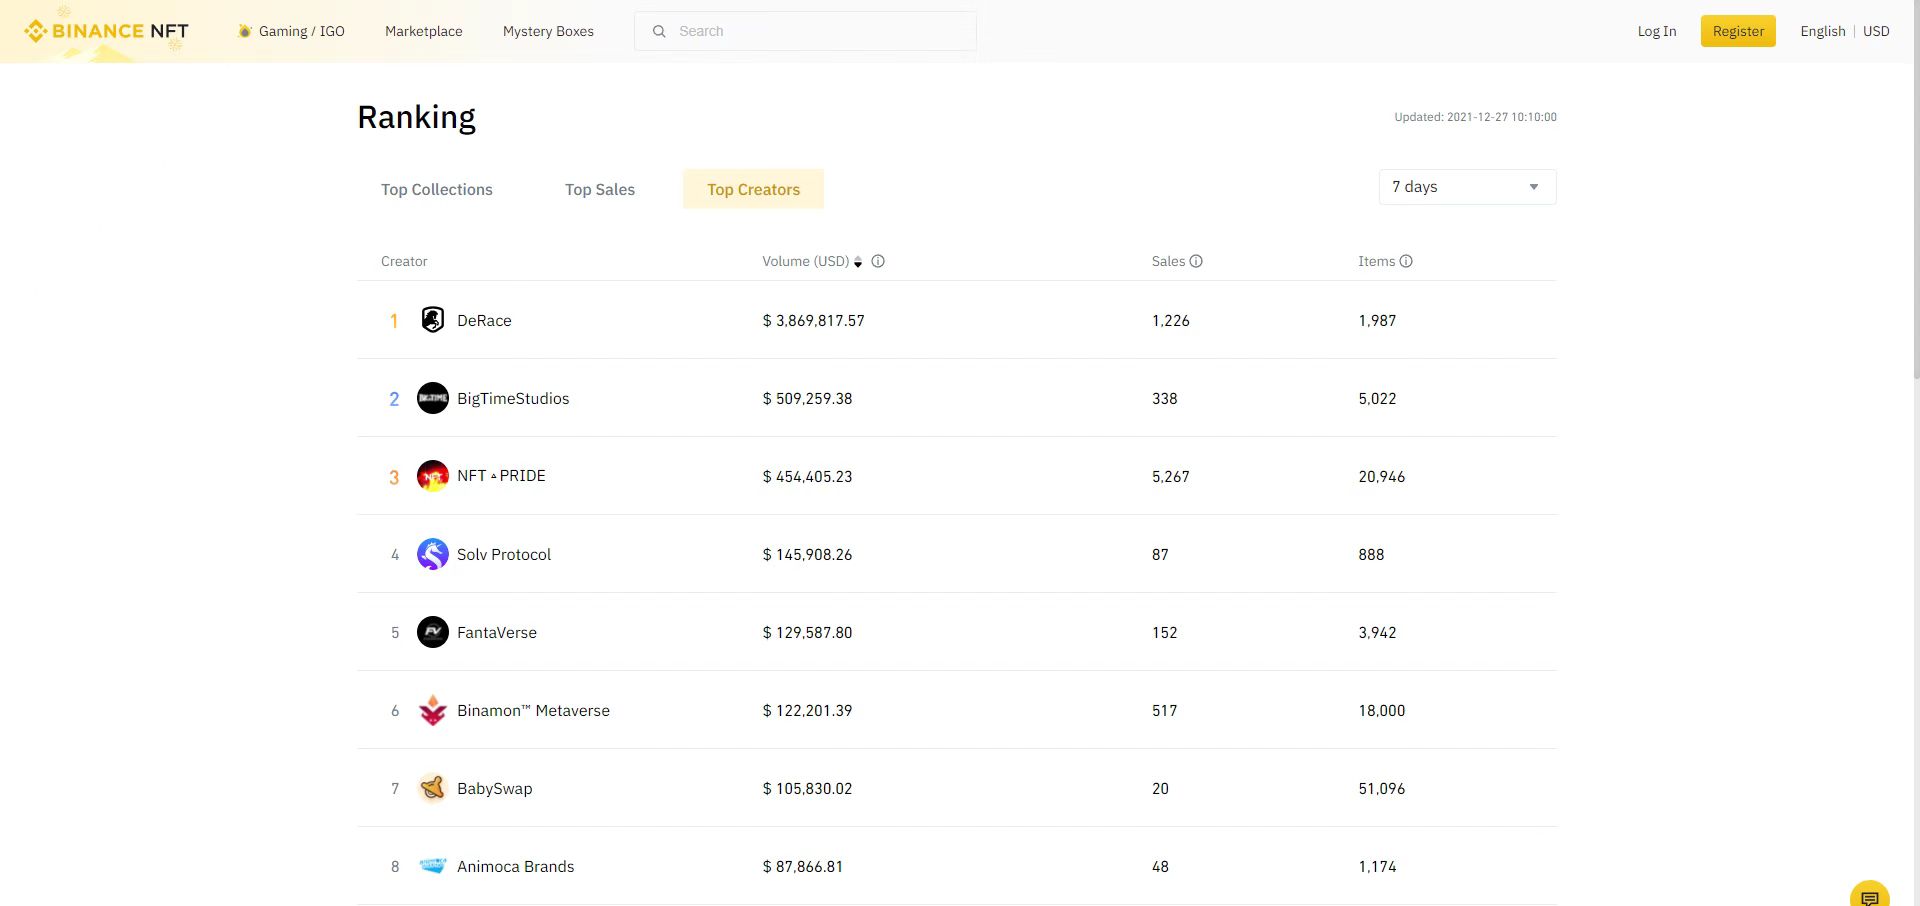
Task: Click the Binance NFT logo
Action: [x=106, y=31]
